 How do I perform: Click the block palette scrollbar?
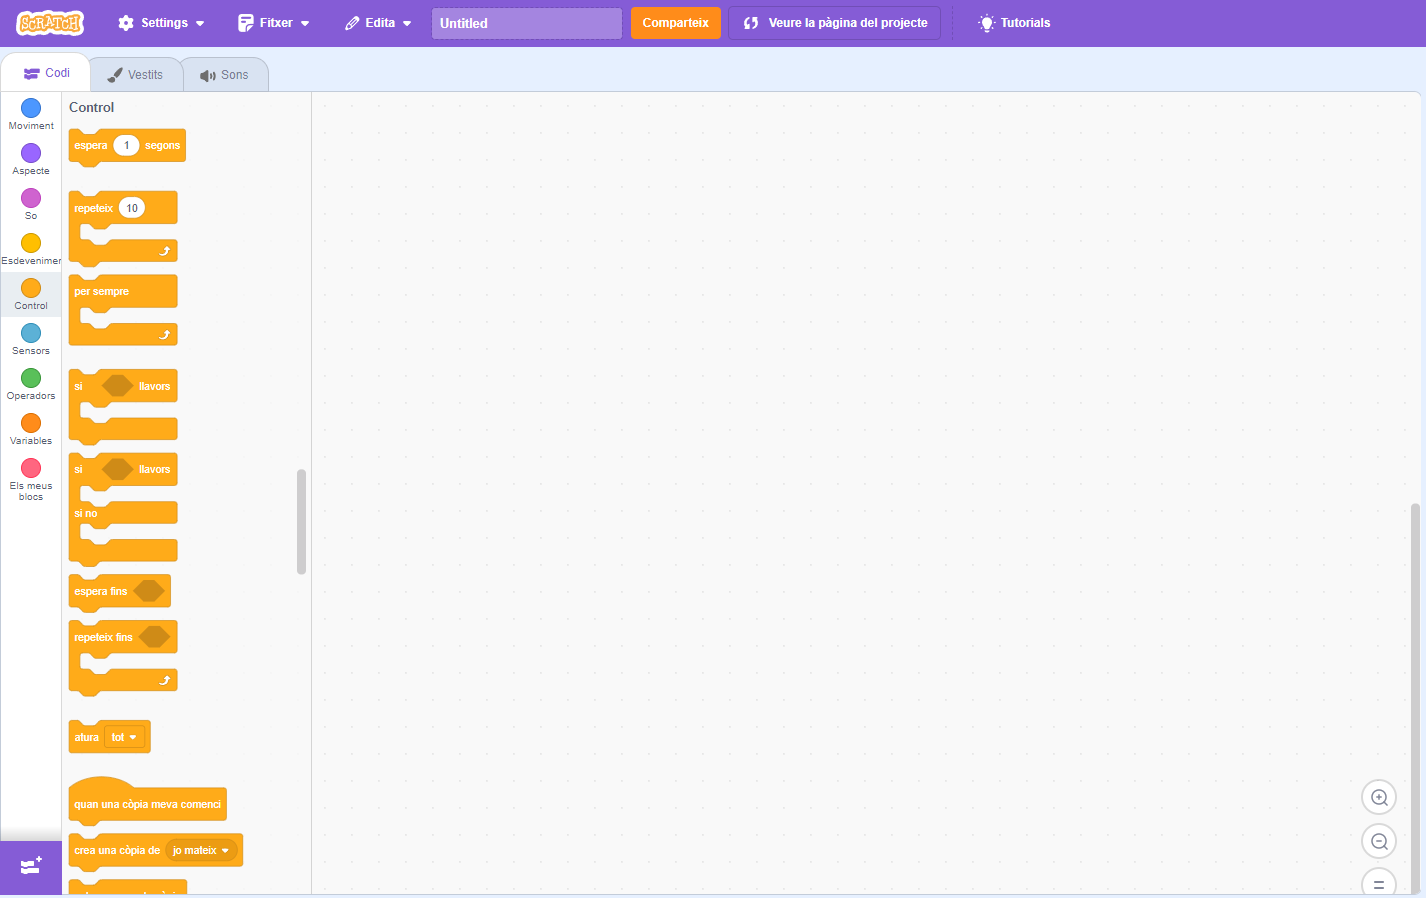point(301,522)
